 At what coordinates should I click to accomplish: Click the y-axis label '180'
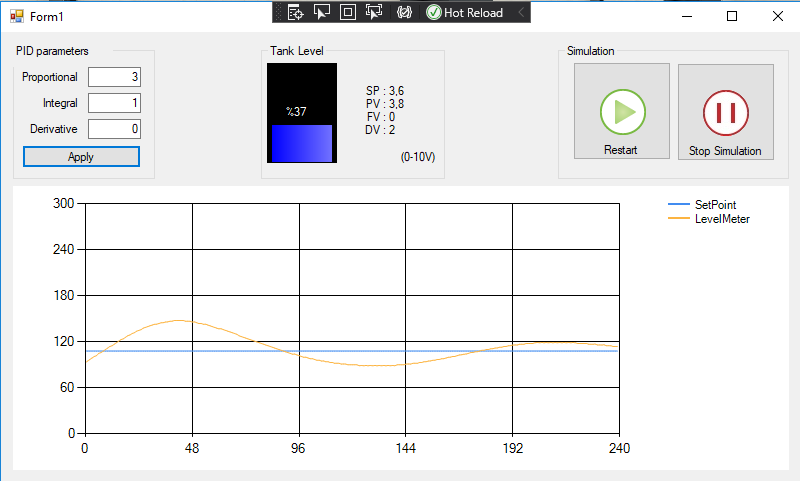64,295
